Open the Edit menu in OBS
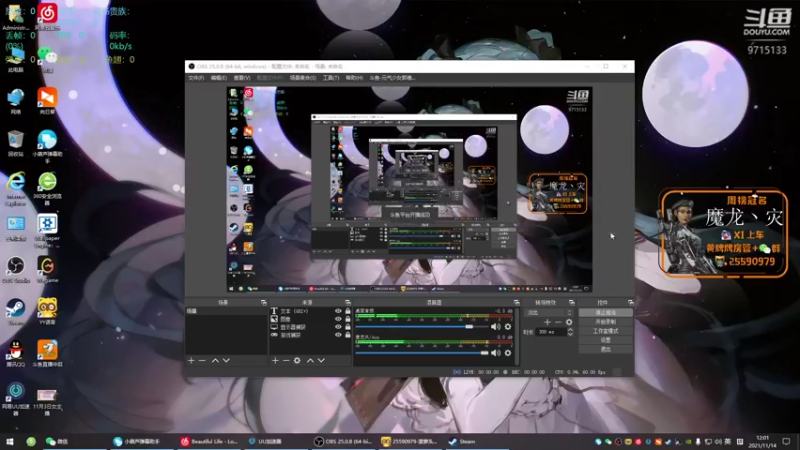 [218, 78]
